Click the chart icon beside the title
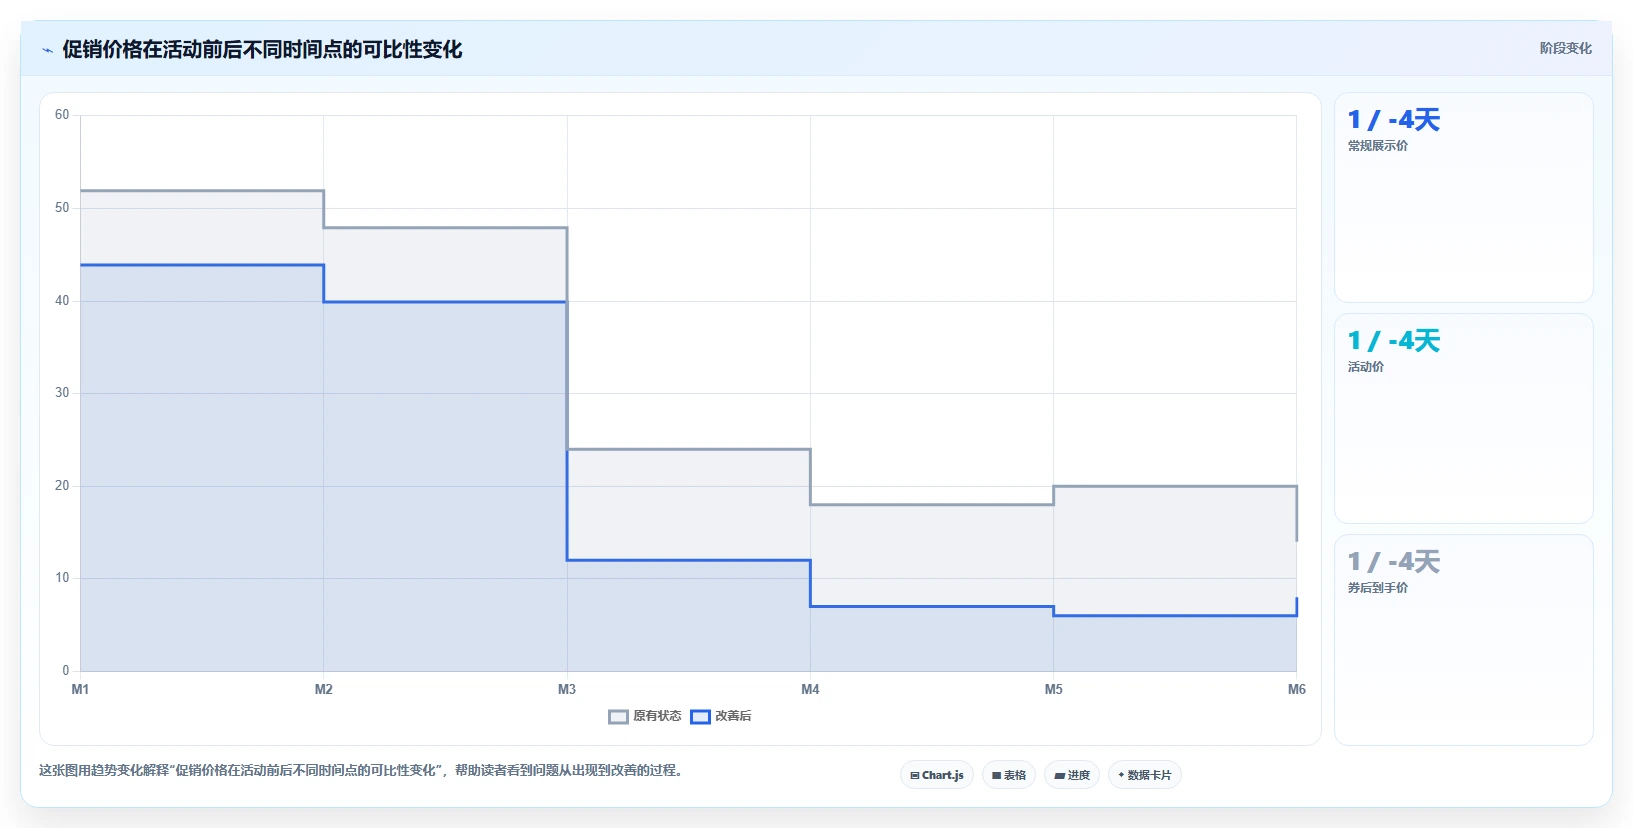The width and height of the screenshot is (1633, 828). 47,50
